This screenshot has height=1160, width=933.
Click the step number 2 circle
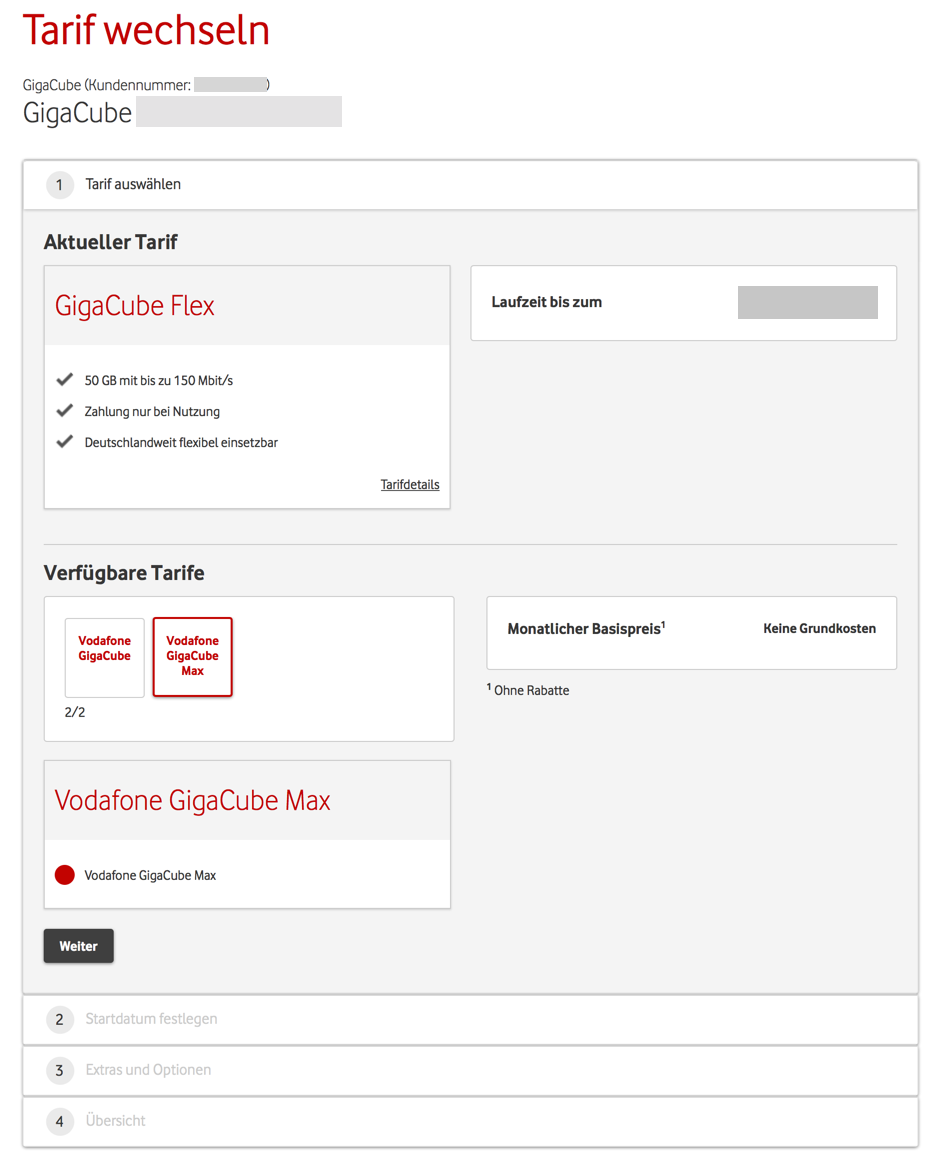click(x=60, y=1019)
